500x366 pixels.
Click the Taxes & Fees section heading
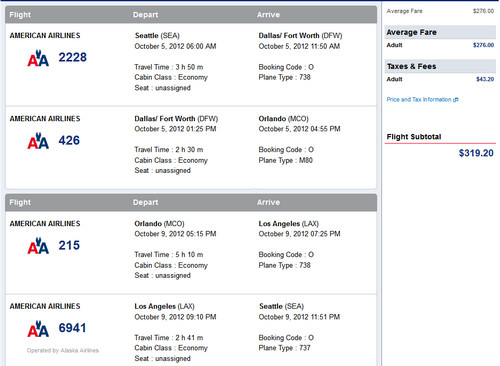point(411,66)
